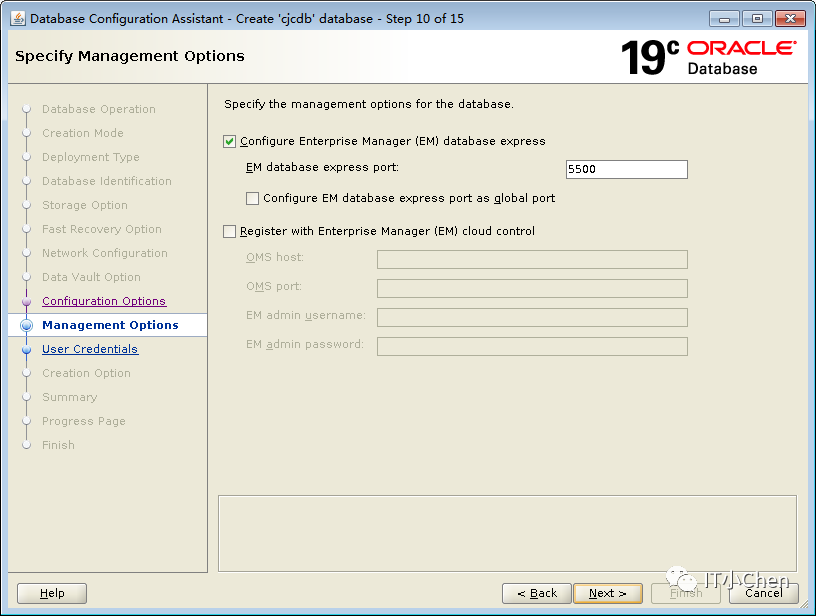816x616 pixels.
Task: Click the OMS port input field
Action: click(x=532, y=288)
